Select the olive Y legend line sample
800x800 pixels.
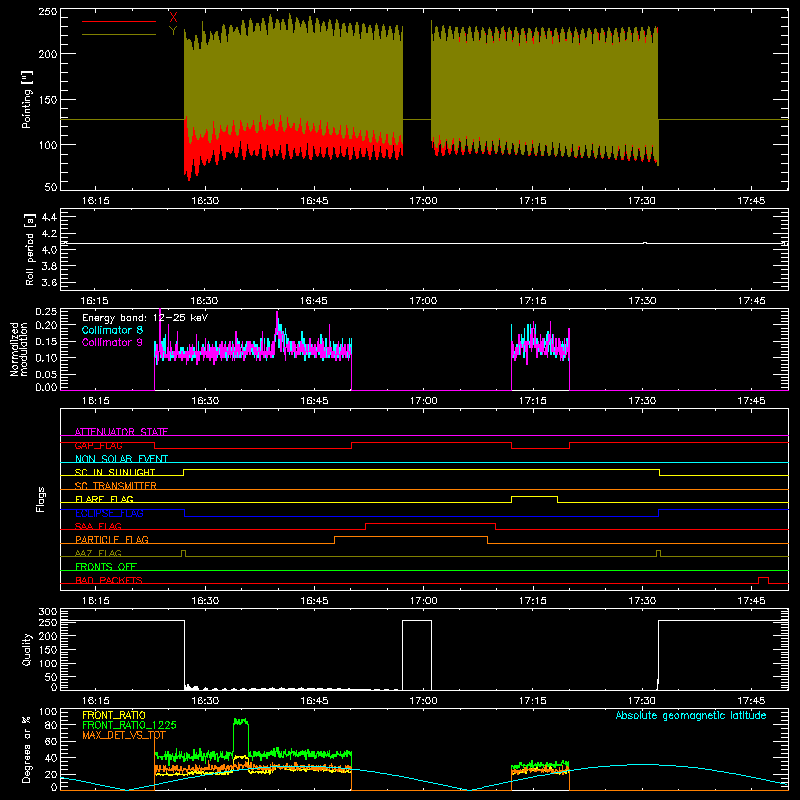tap(119, 35)
